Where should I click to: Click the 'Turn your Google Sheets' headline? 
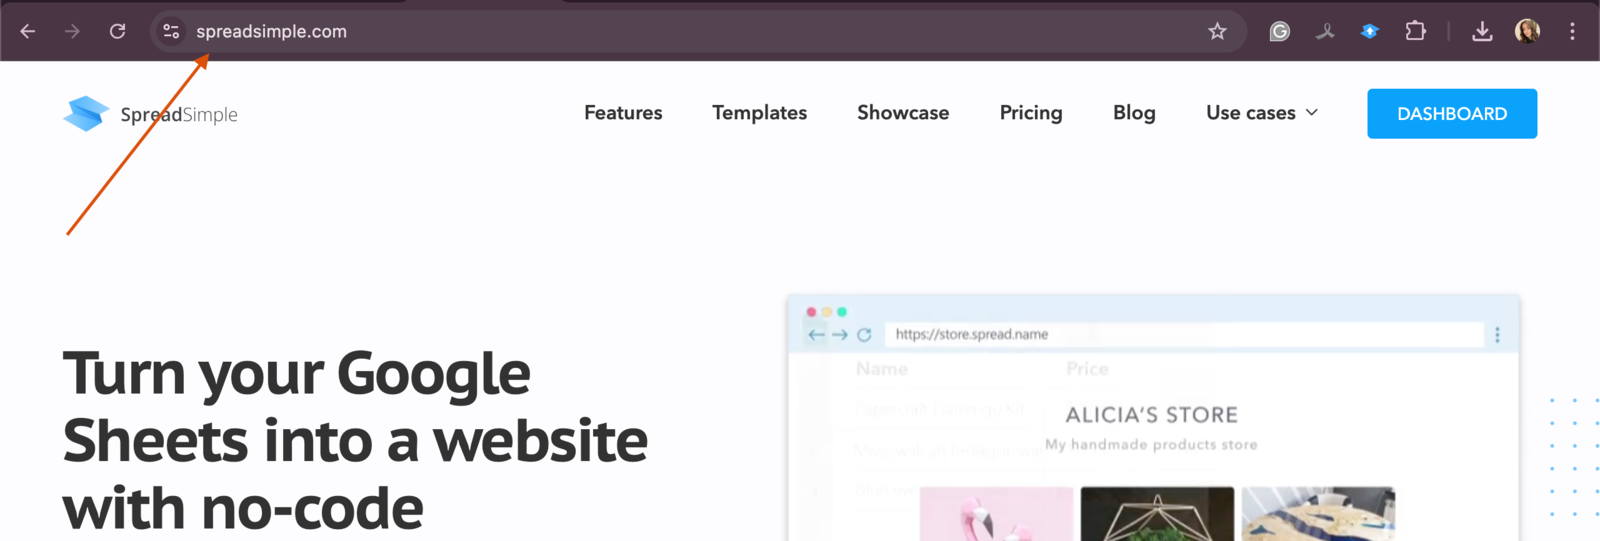355,441
